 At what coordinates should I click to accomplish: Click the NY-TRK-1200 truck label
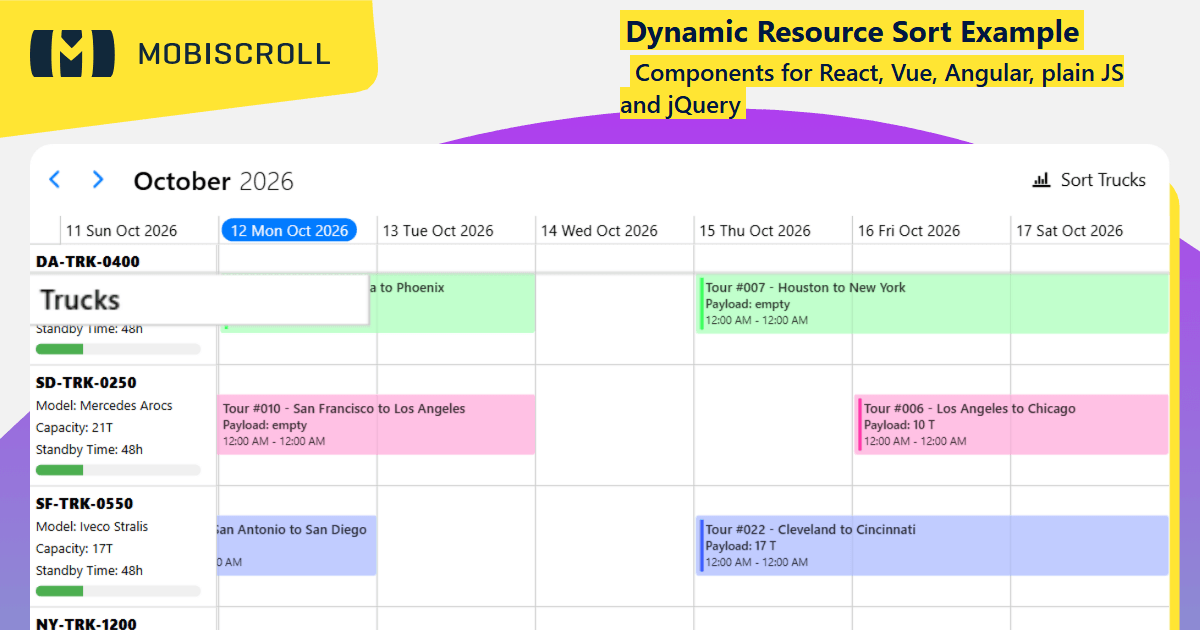tap(86, 623)
